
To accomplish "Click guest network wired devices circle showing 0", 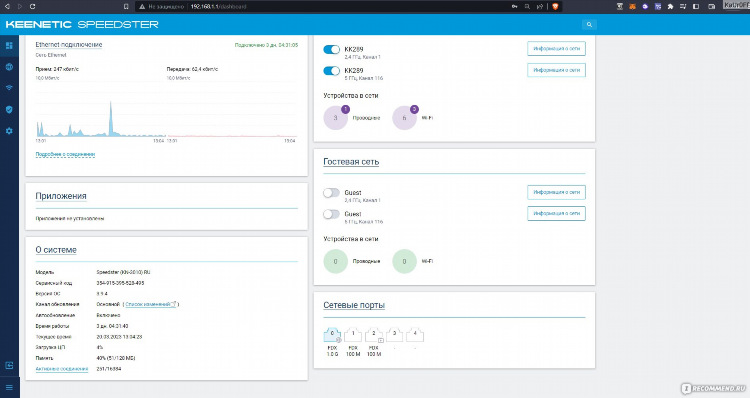I will (x=336, y=261).
